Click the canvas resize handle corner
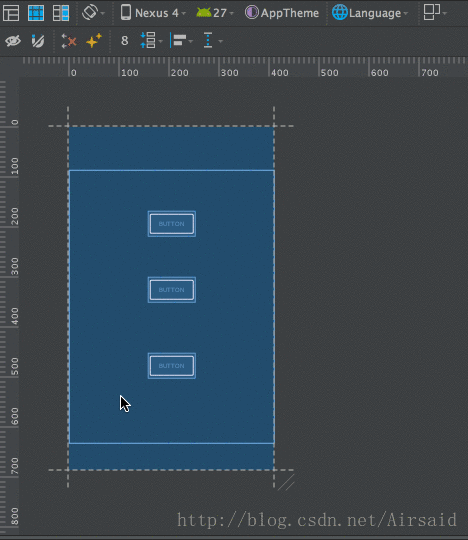 (286, 482)
